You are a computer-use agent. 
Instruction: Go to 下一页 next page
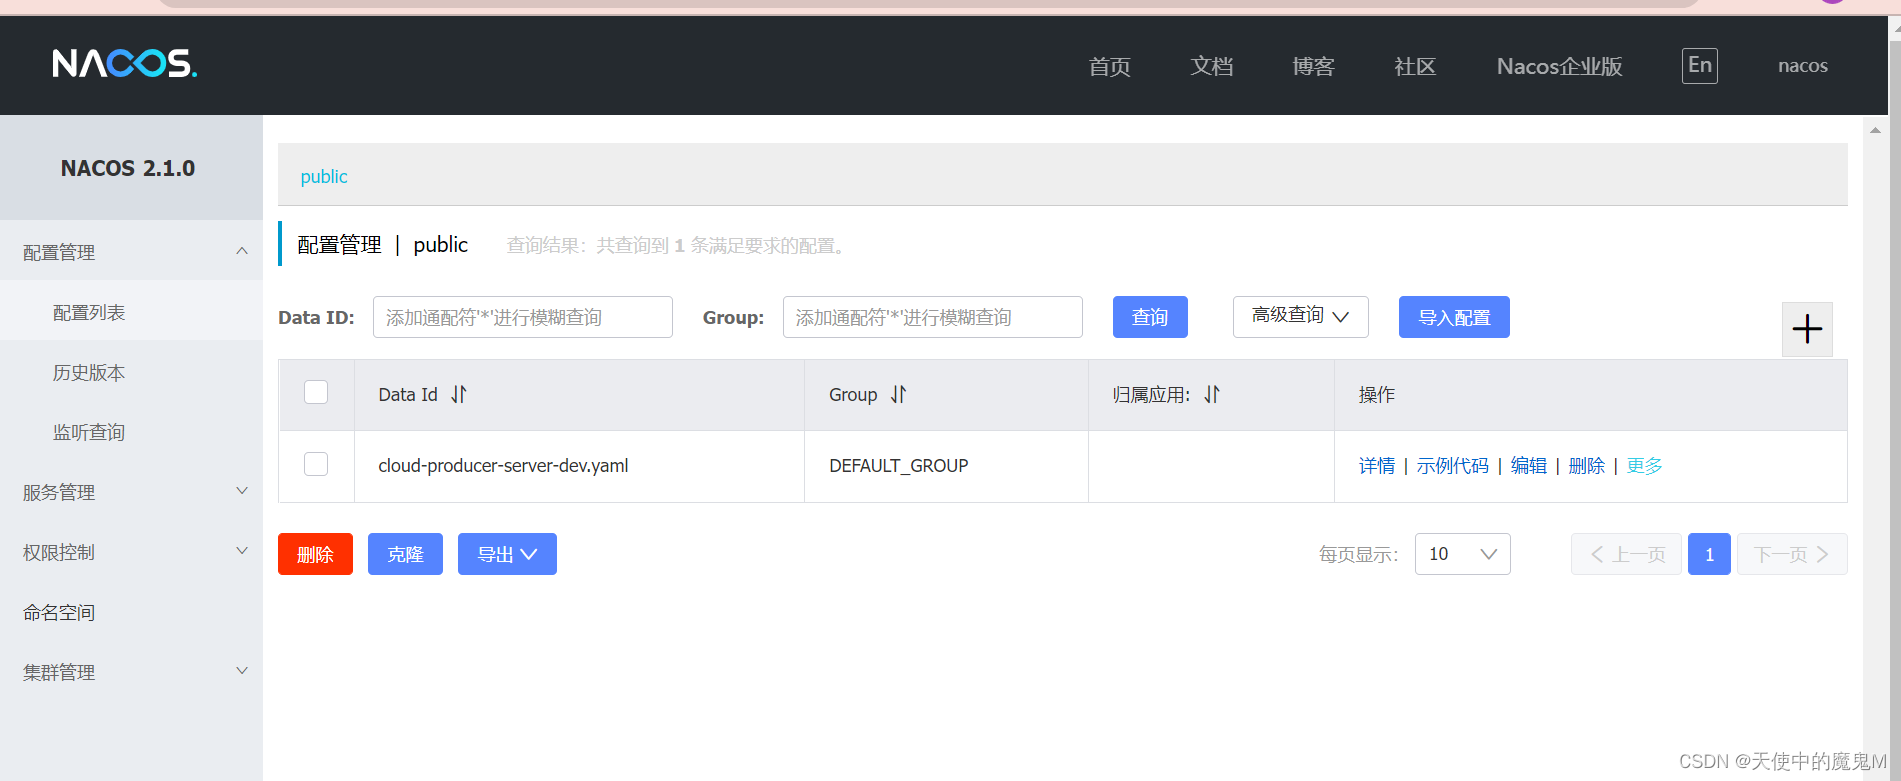[1792, 554]
